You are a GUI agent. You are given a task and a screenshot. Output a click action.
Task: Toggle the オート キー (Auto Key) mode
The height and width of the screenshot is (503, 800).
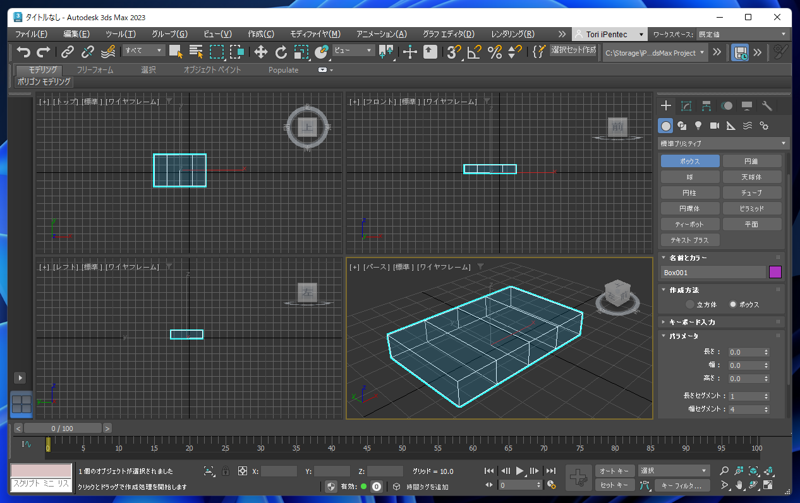(614, 471)
